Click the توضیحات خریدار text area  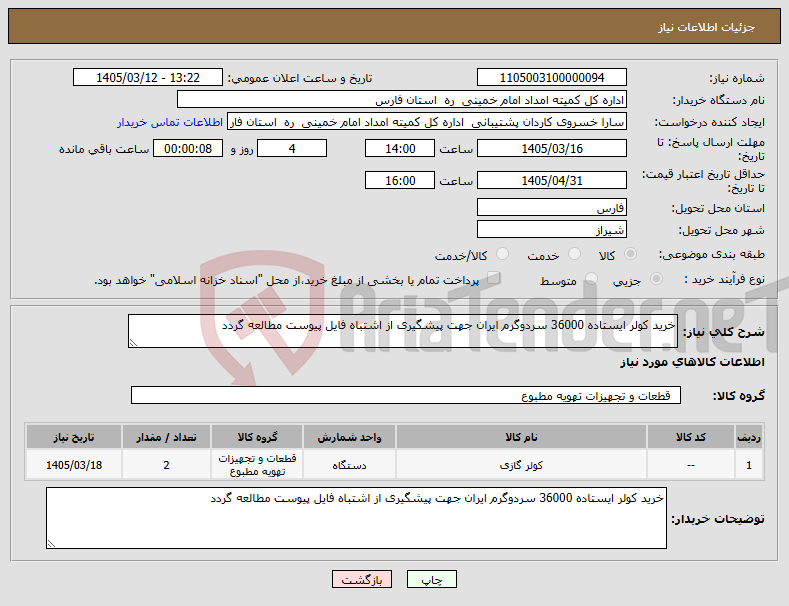356,518
